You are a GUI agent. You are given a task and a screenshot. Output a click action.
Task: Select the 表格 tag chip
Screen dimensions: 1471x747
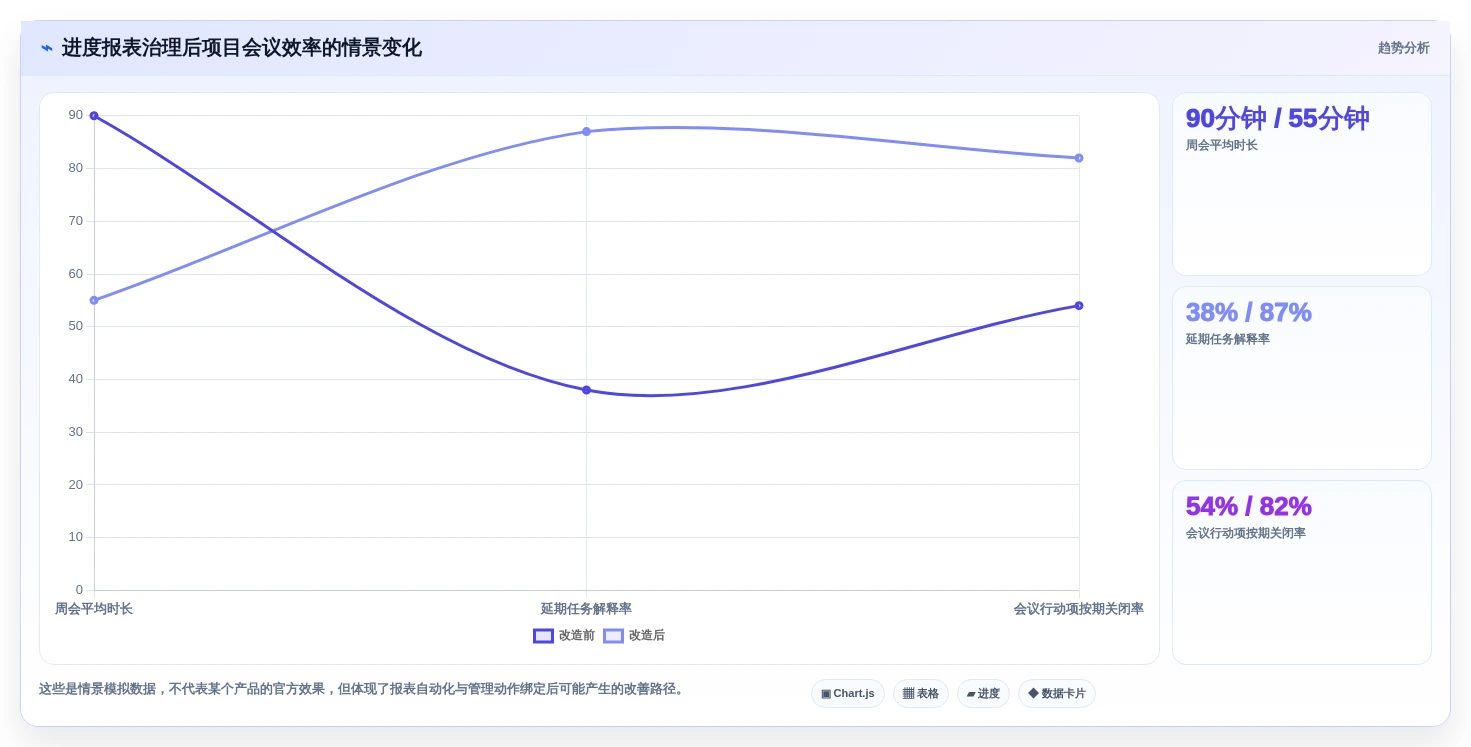pyautogui.click(x=920, y=694)
